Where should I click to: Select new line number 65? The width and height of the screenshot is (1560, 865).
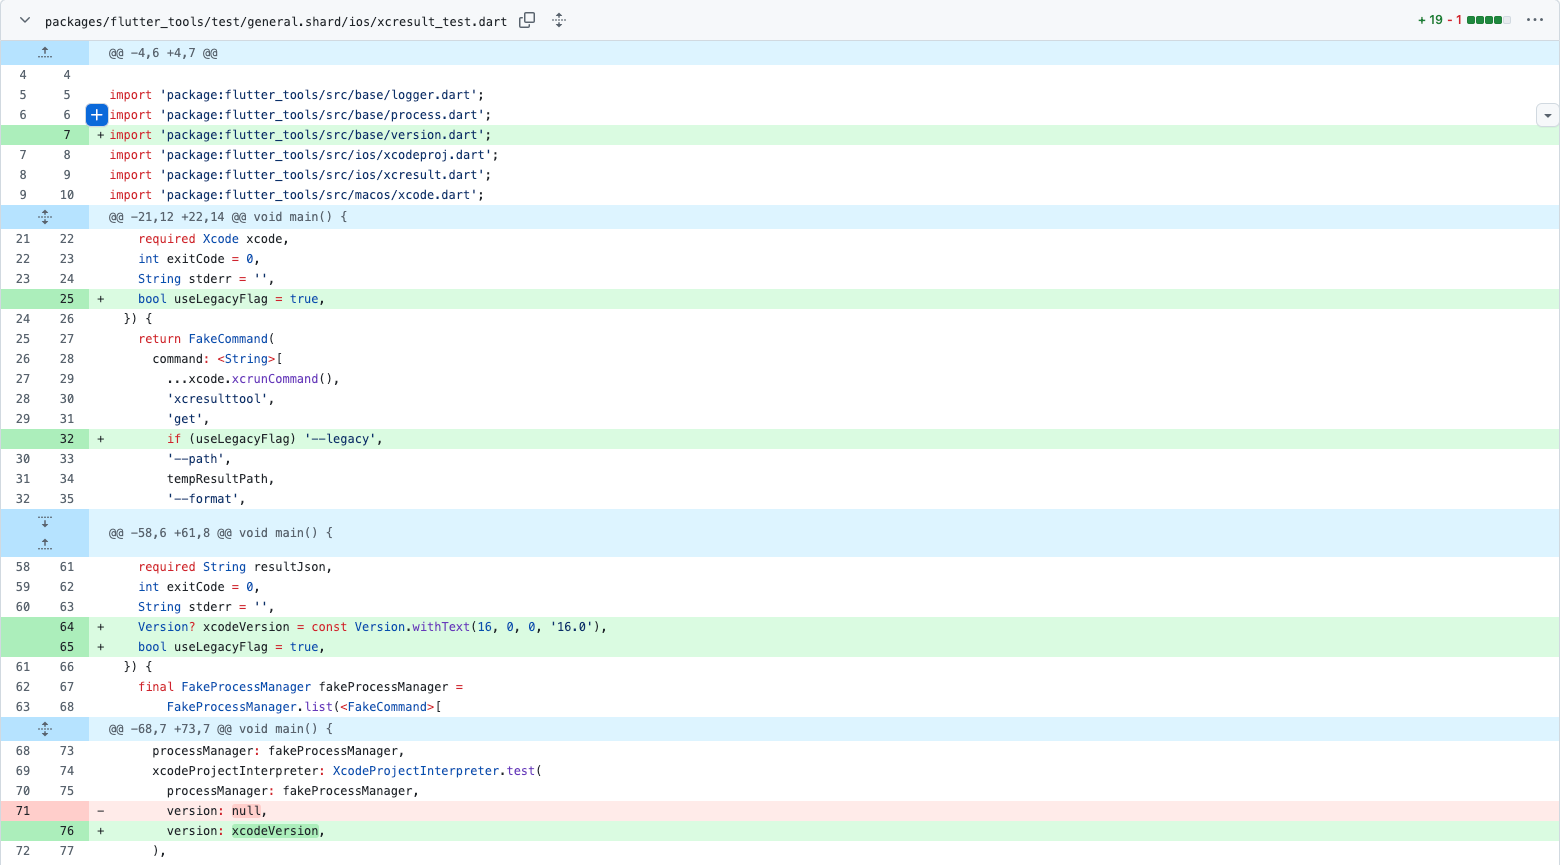(x=67, y=647)
